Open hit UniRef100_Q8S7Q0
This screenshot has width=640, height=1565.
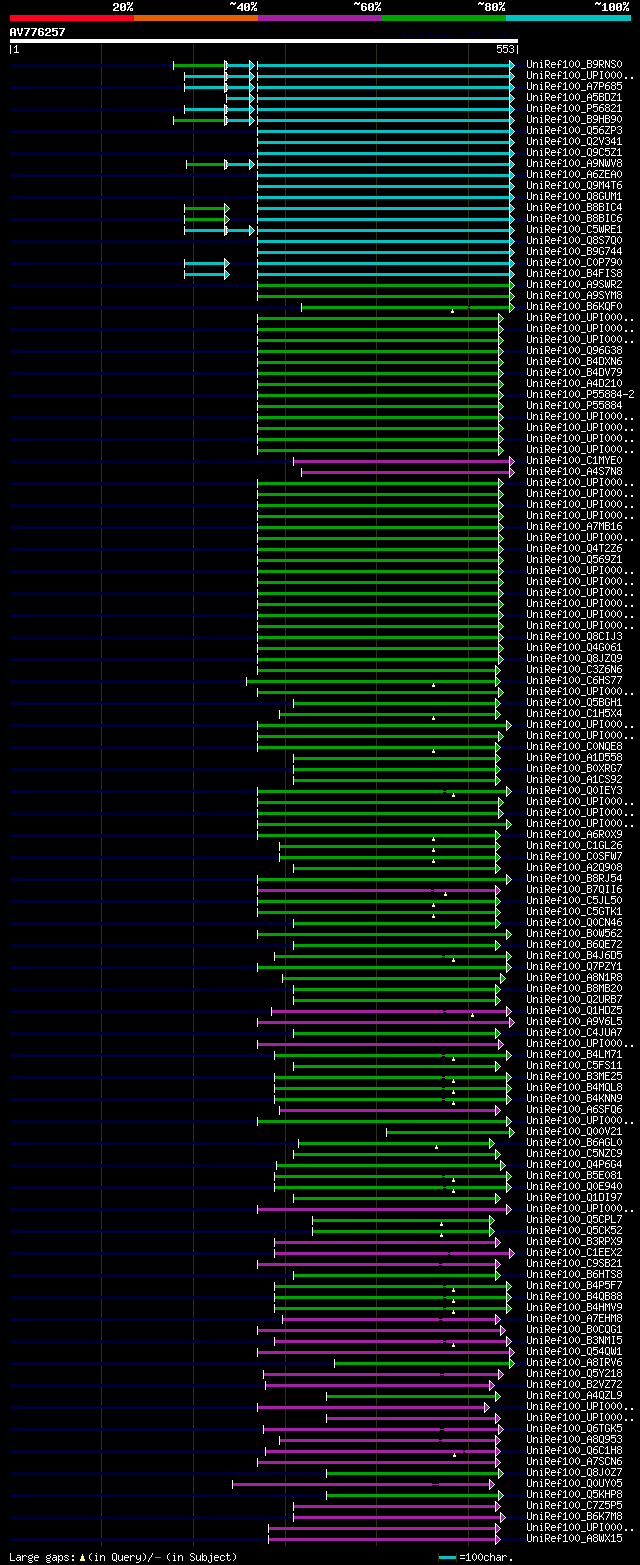click(x=574, y=241)
